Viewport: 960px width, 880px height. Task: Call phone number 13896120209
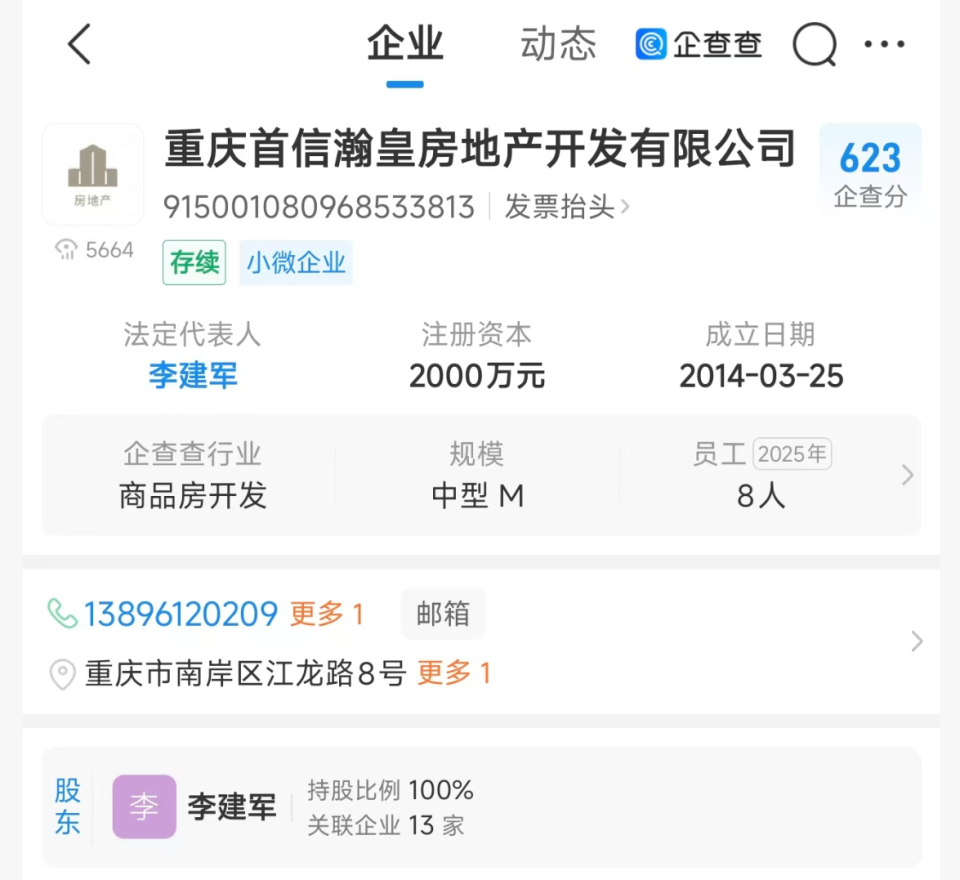[x=181, y=614]
